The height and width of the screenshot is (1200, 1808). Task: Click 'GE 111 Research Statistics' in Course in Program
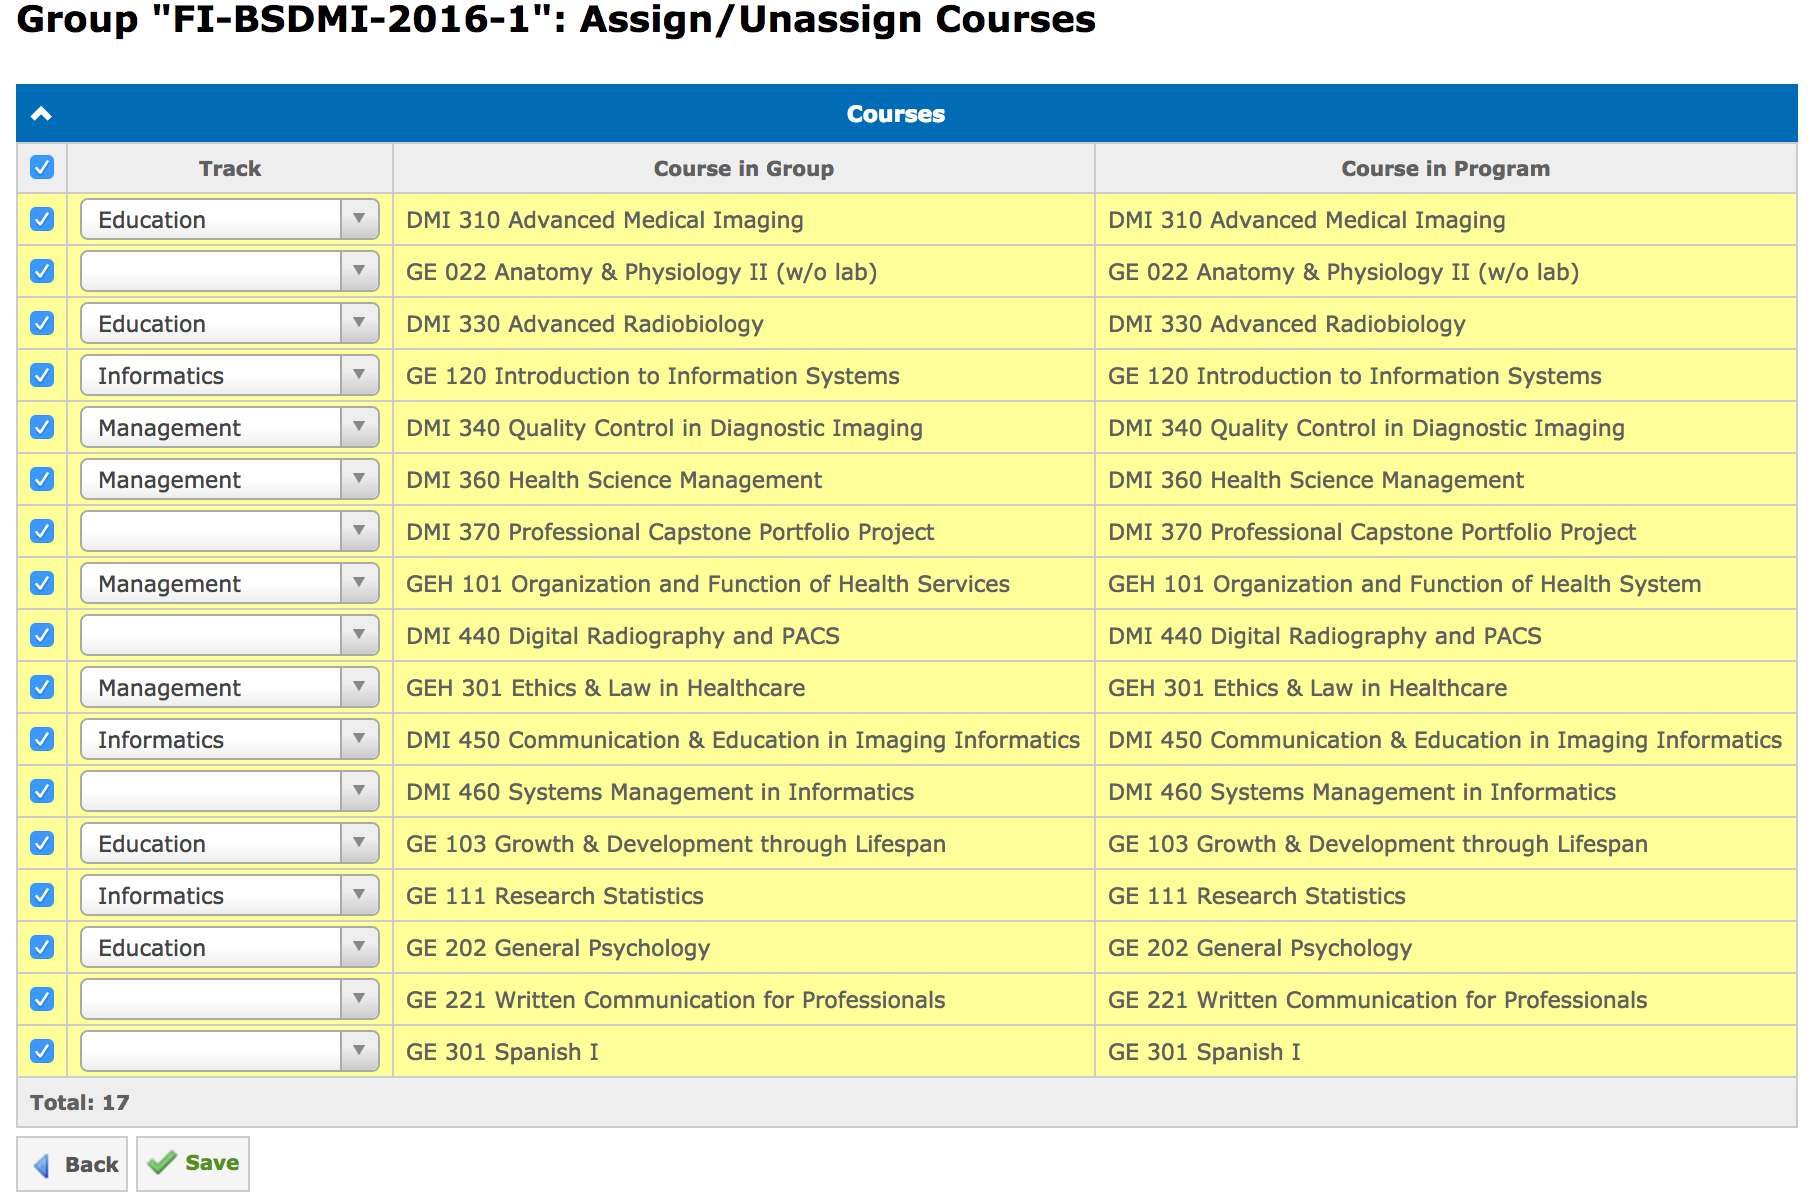[x=1257, y=896]
